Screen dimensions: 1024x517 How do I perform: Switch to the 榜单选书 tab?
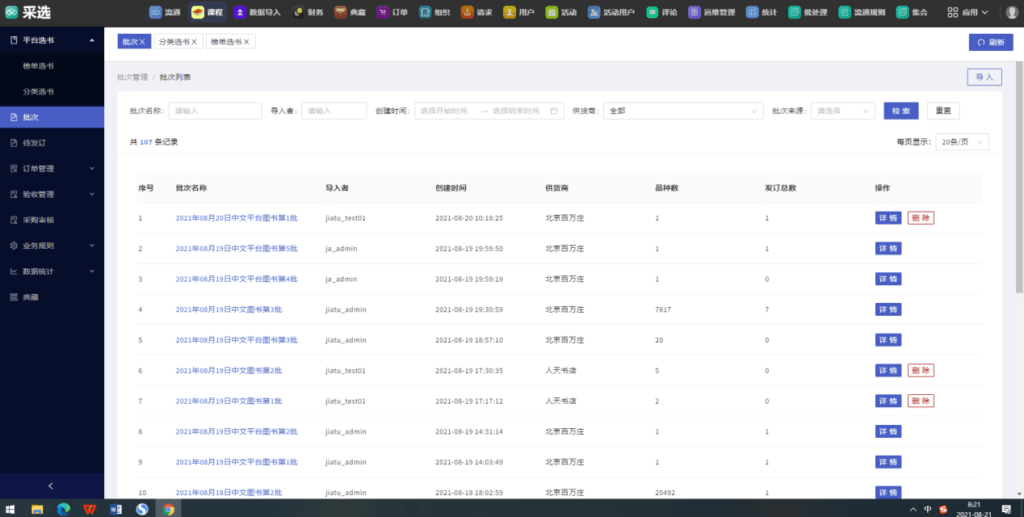pos(226,42)
